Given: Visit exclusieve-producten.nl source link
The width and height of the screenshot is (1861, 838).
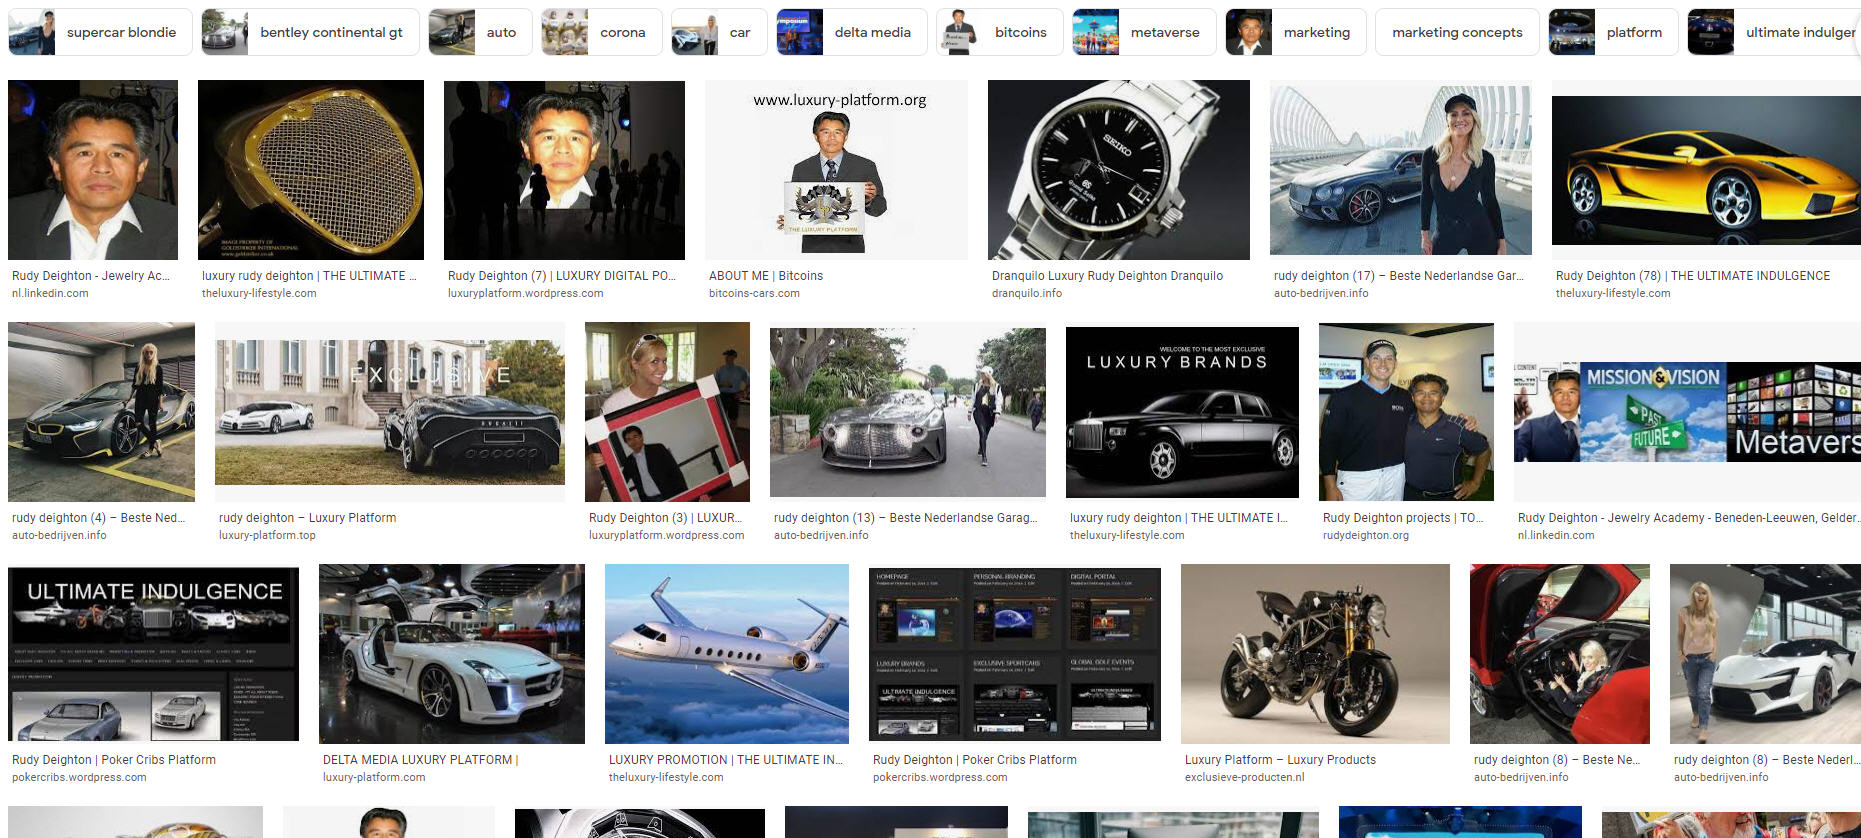Looking at the screenshot, I should (x=1245, y=778).
